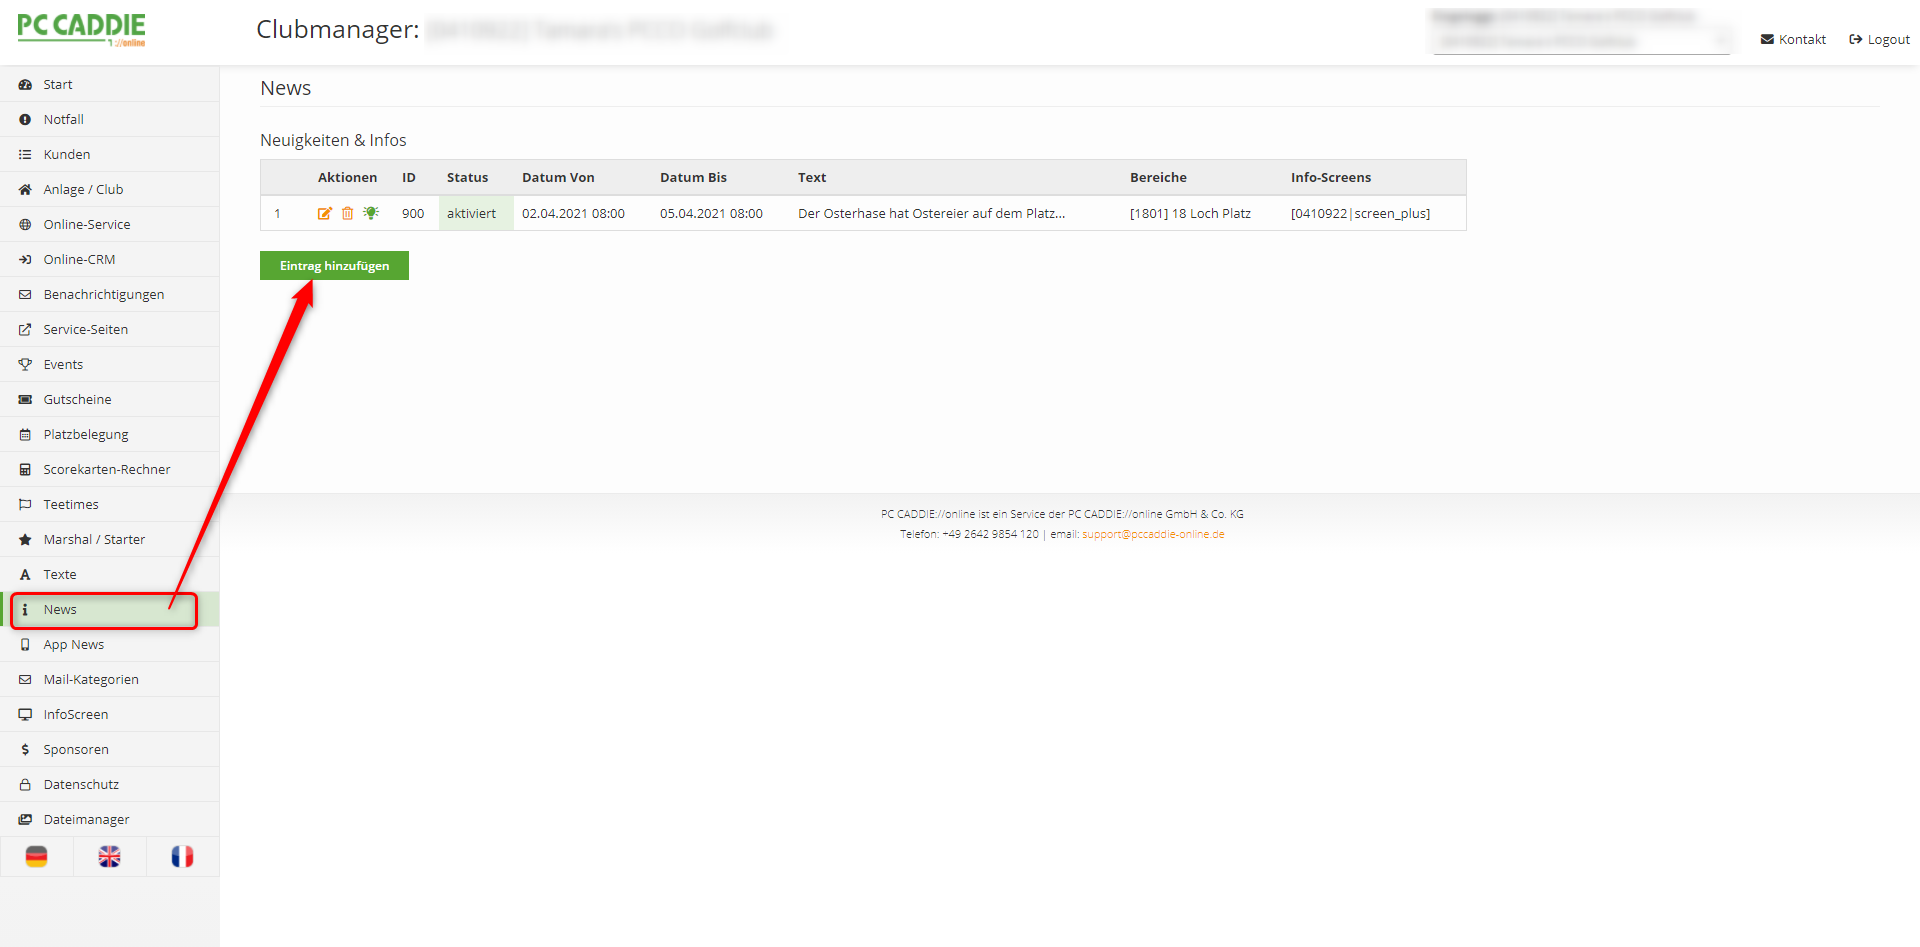Image resolution: width=1920 pixels, height=947 pixels.
Task: Click the Datum Von column header
Action: click(558, 178)
